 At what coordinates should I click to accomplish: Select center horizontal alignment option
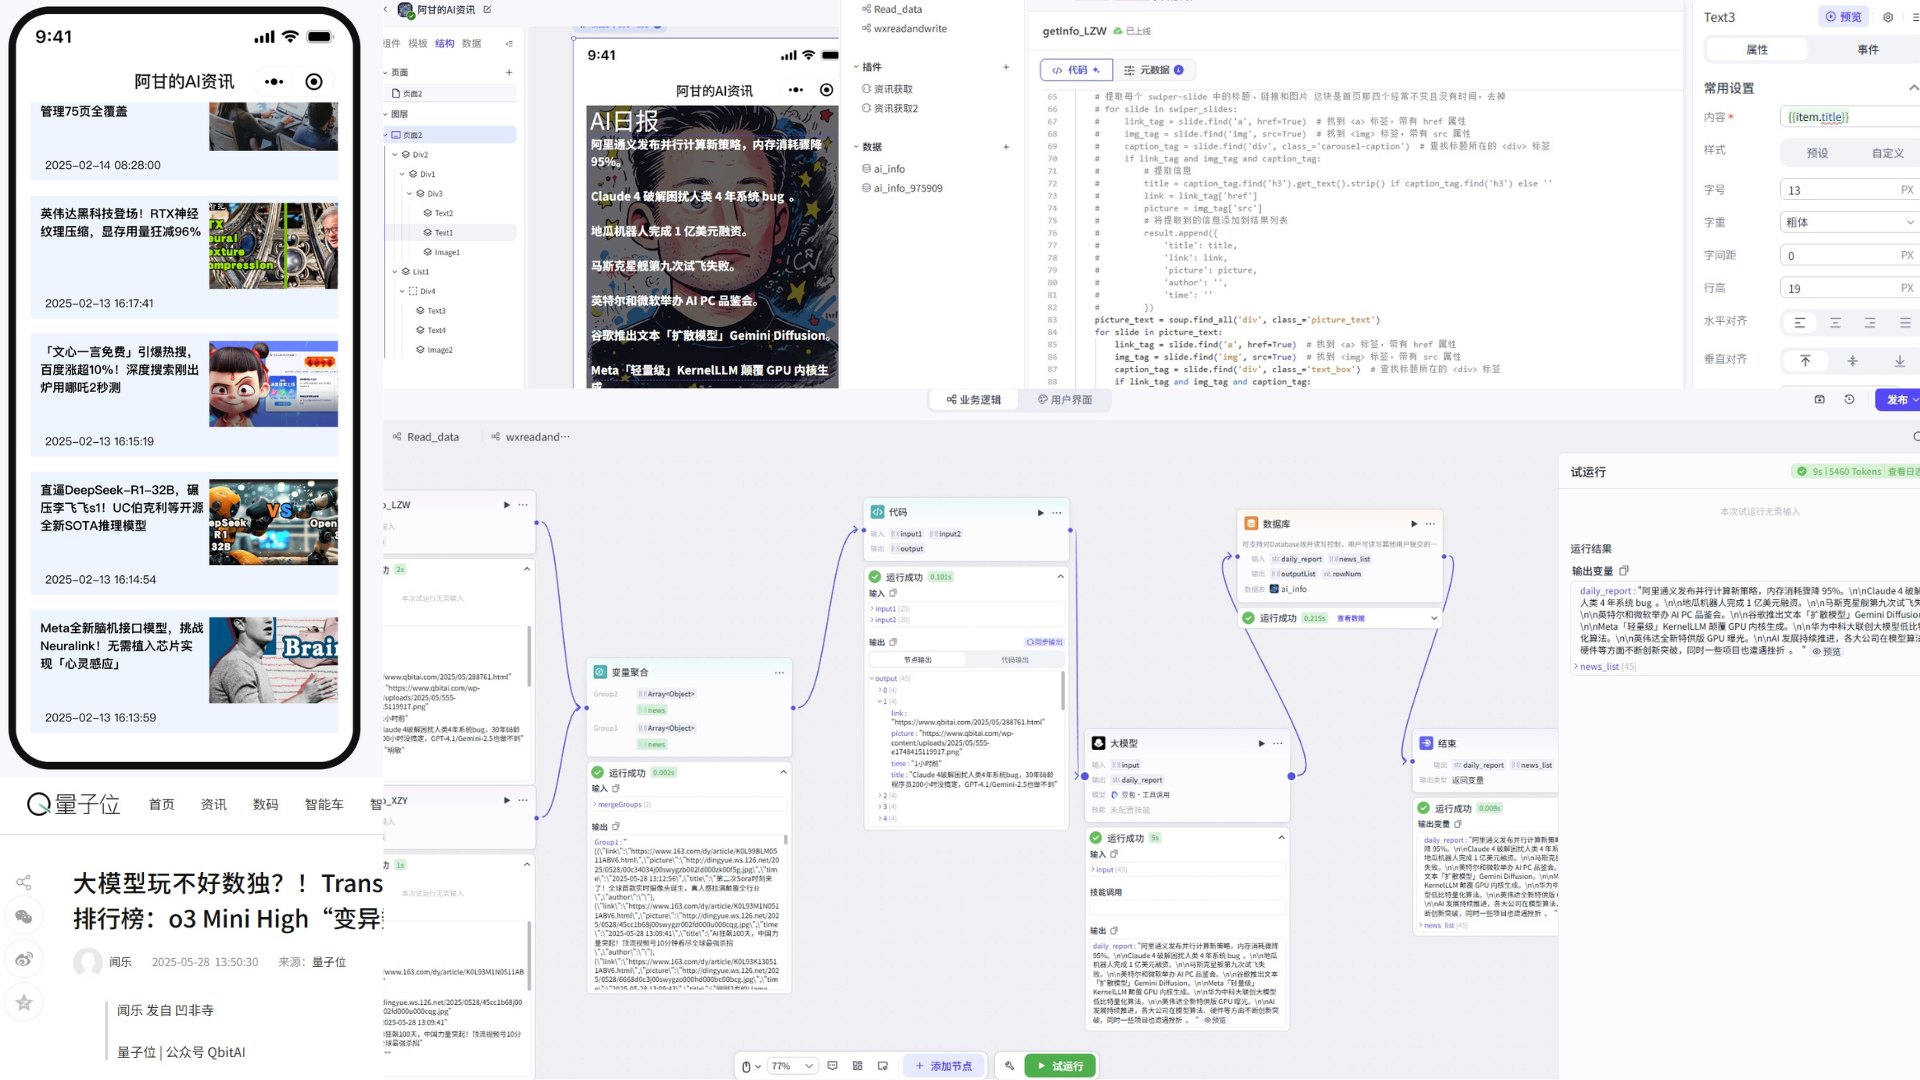click(1835, 322)
